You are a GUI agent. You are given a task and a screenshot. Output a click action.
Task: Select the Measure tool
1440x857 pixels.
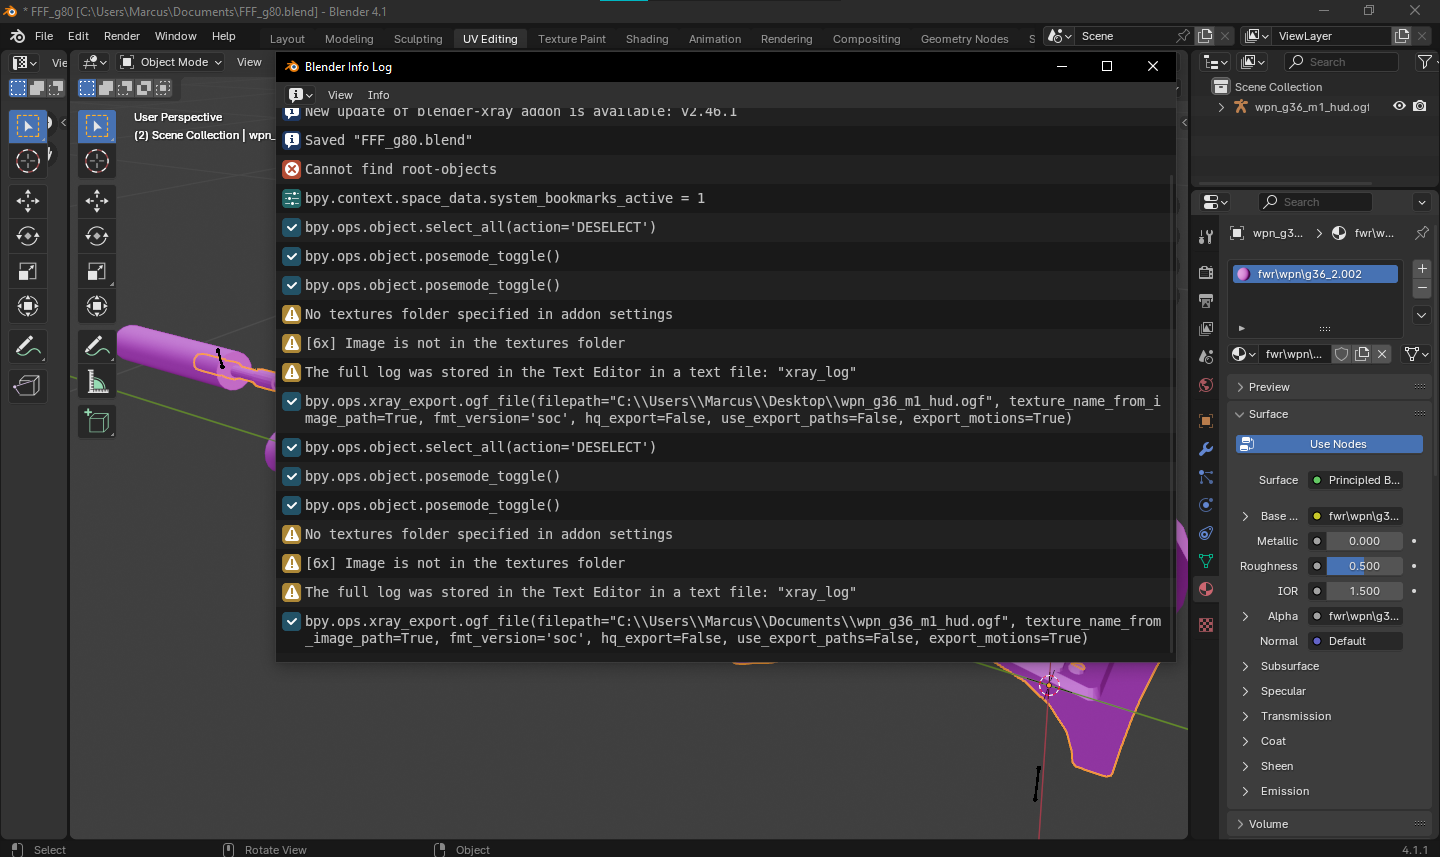pos(97,382)
